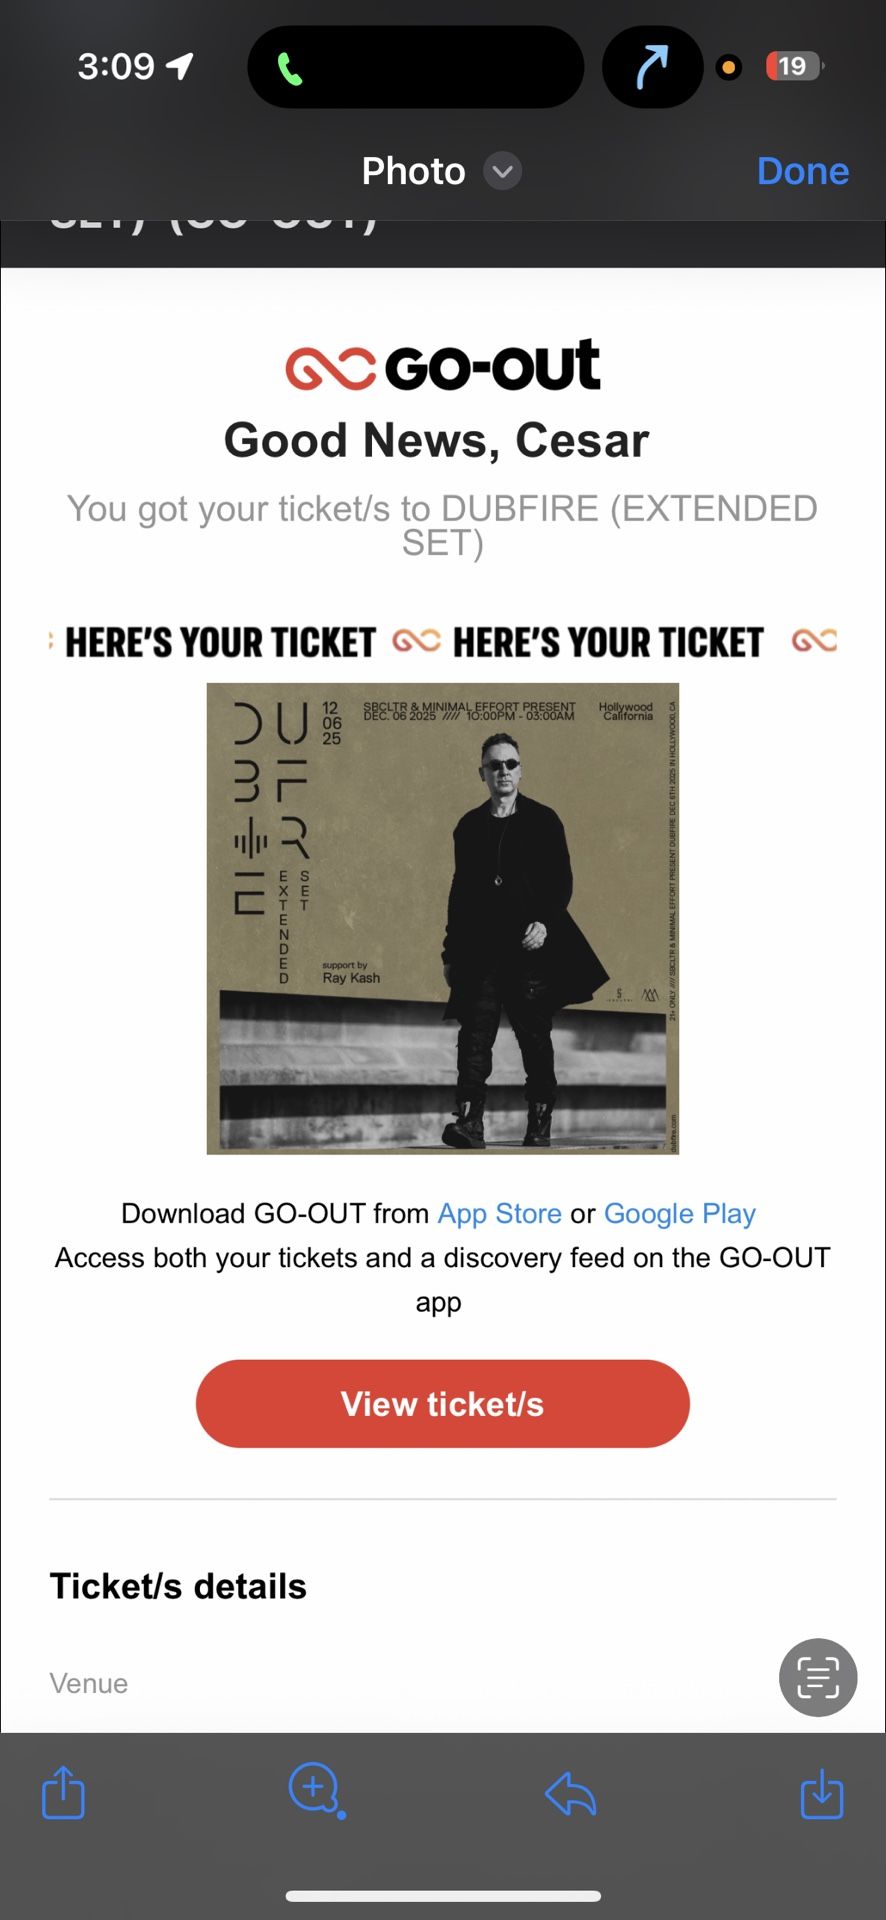The height and width of the screenshot is (1920, 886).
Task: Tap Done to close the photo
Action: tap(802, 171)
